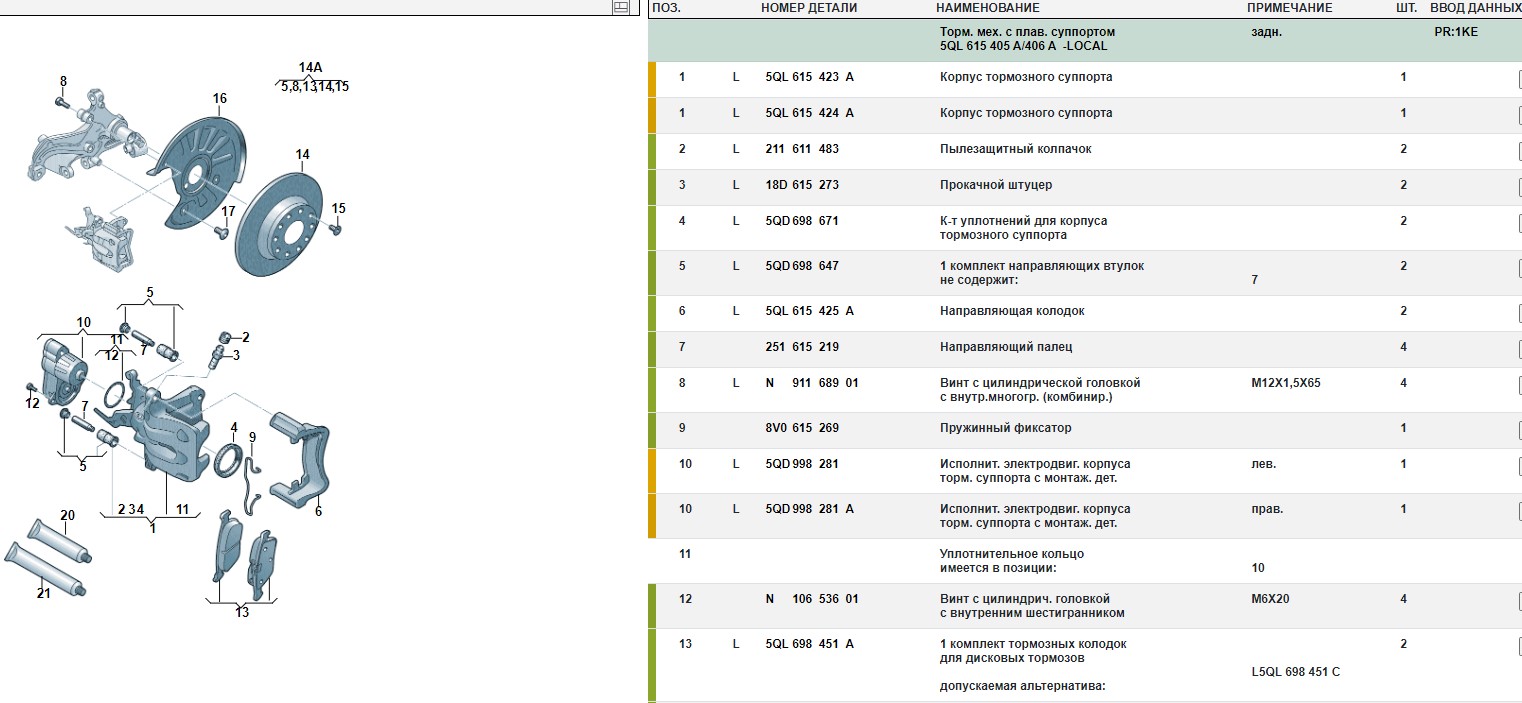Viewport: 1522px width, 703px height.
Task: Click the ВВОД ДАННЫХ column header
Action: point(1476,8)
